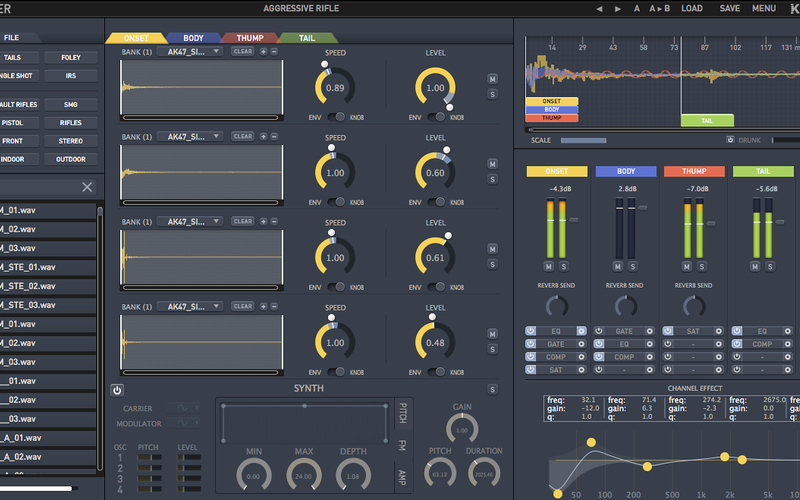The width and height of the screenshot is (800, 500).
Task: Mute the bank with level 0.60
Action: tap(492, 164)
